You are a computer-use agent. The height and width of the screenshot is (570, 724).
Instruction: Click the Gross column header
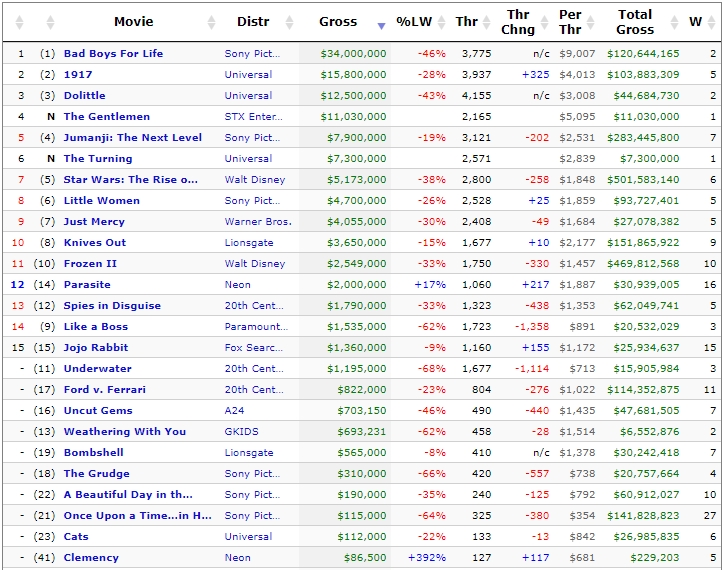[x=338, y=22]
